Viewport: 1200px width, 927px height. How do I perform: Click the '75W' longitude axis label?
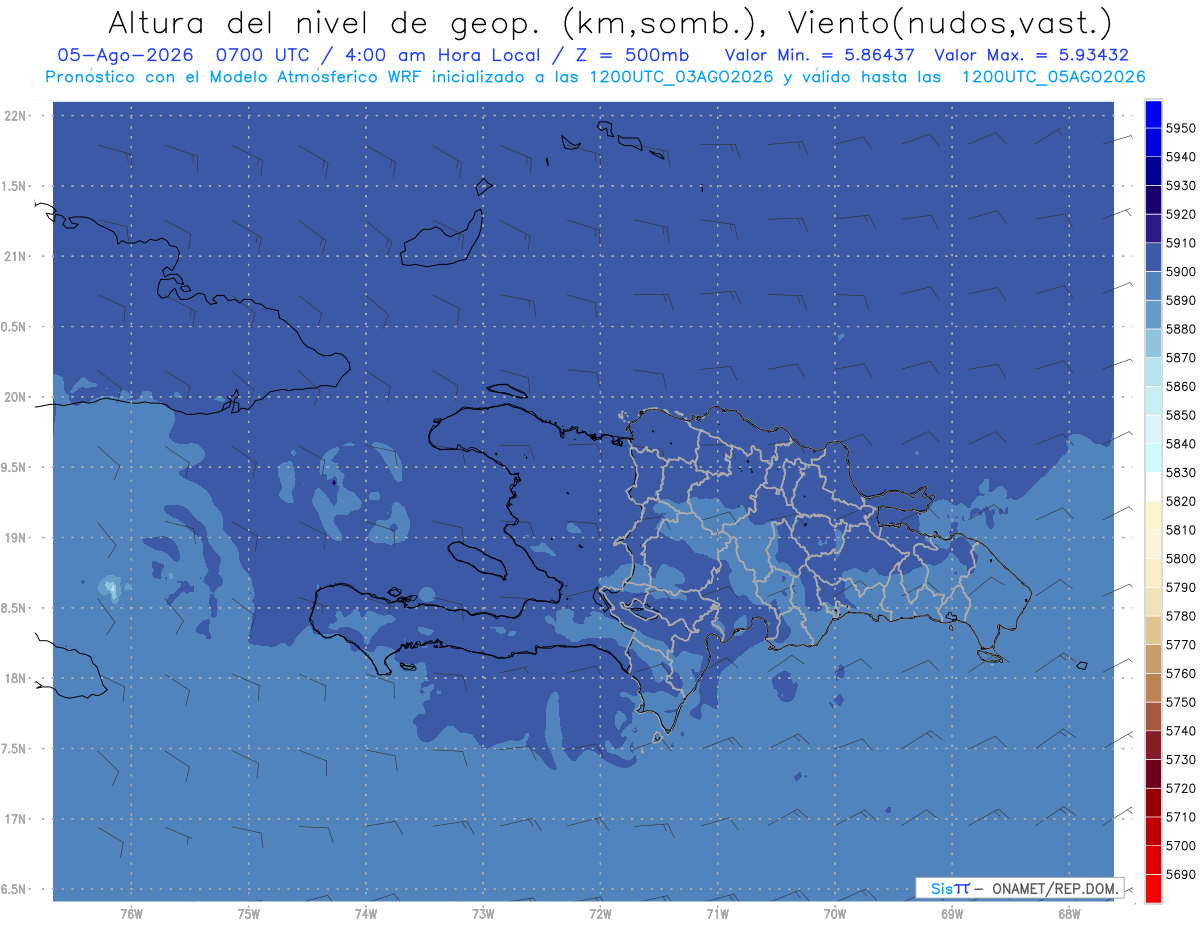click(249, 913)
